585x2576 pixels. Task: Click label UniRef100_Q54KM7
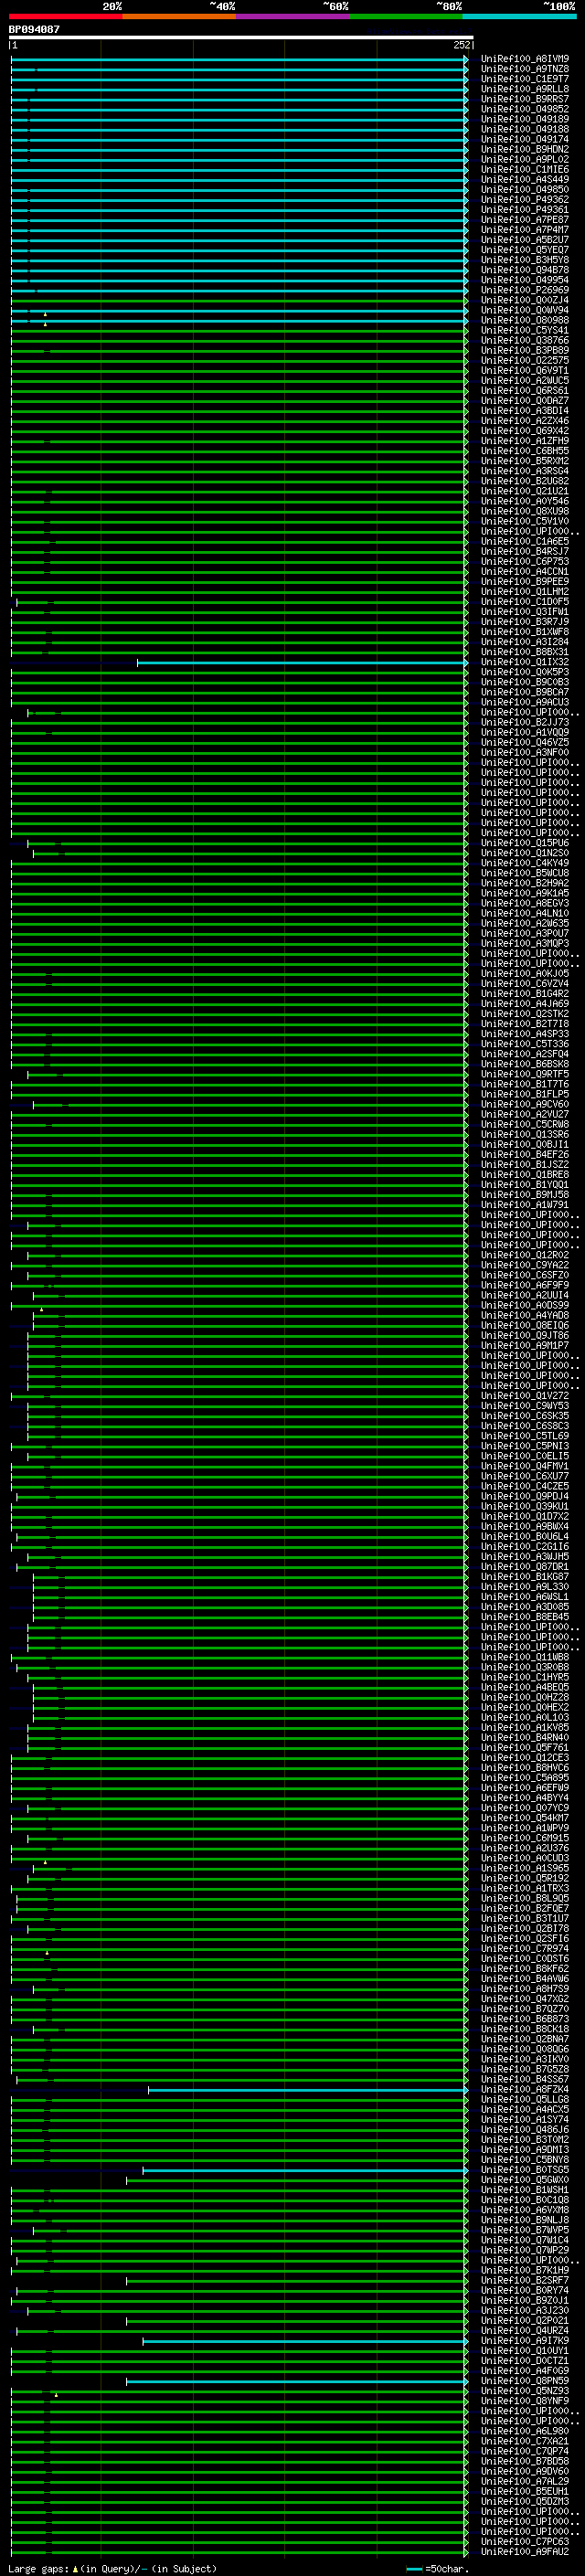click(x=524, y=1818)
